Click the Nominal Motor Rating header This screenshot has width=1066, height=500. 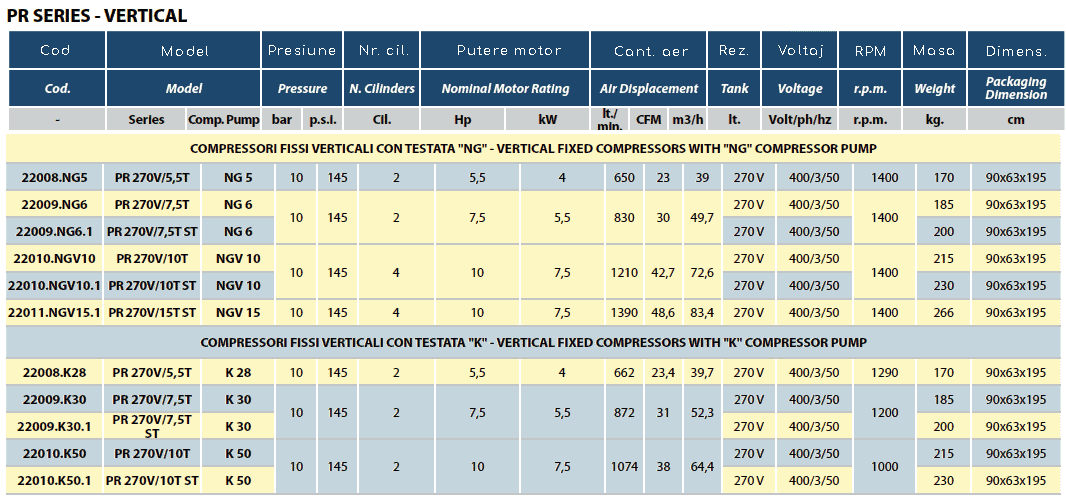(505, 88)
